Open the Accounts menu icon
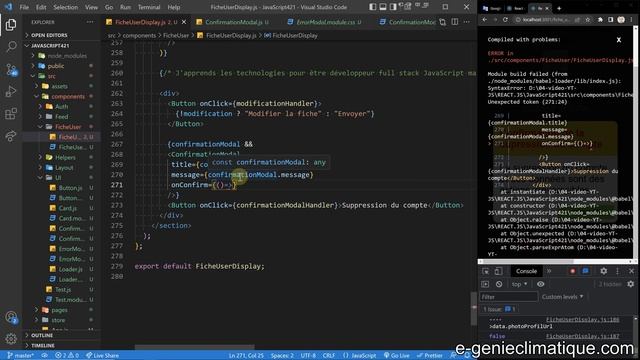640x360 pixels. (11, 317)
